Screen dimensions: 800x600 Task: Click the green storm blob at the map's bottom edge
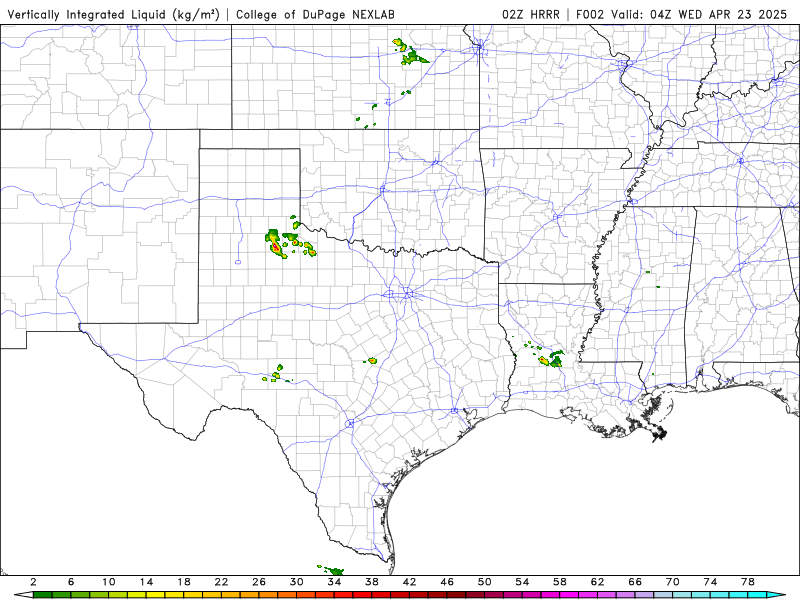point(333,570)
